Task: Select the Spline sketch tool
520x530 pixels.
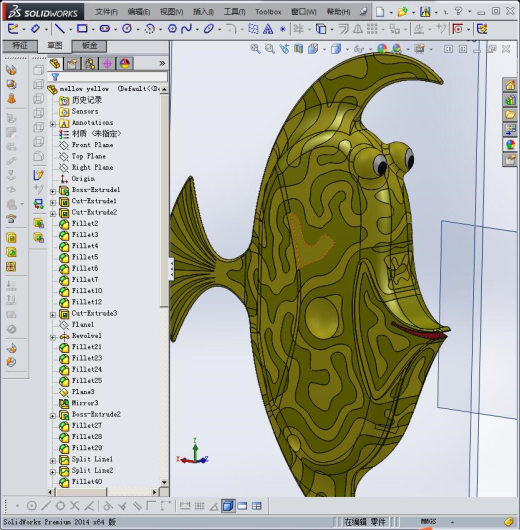Action: [186, 29]
